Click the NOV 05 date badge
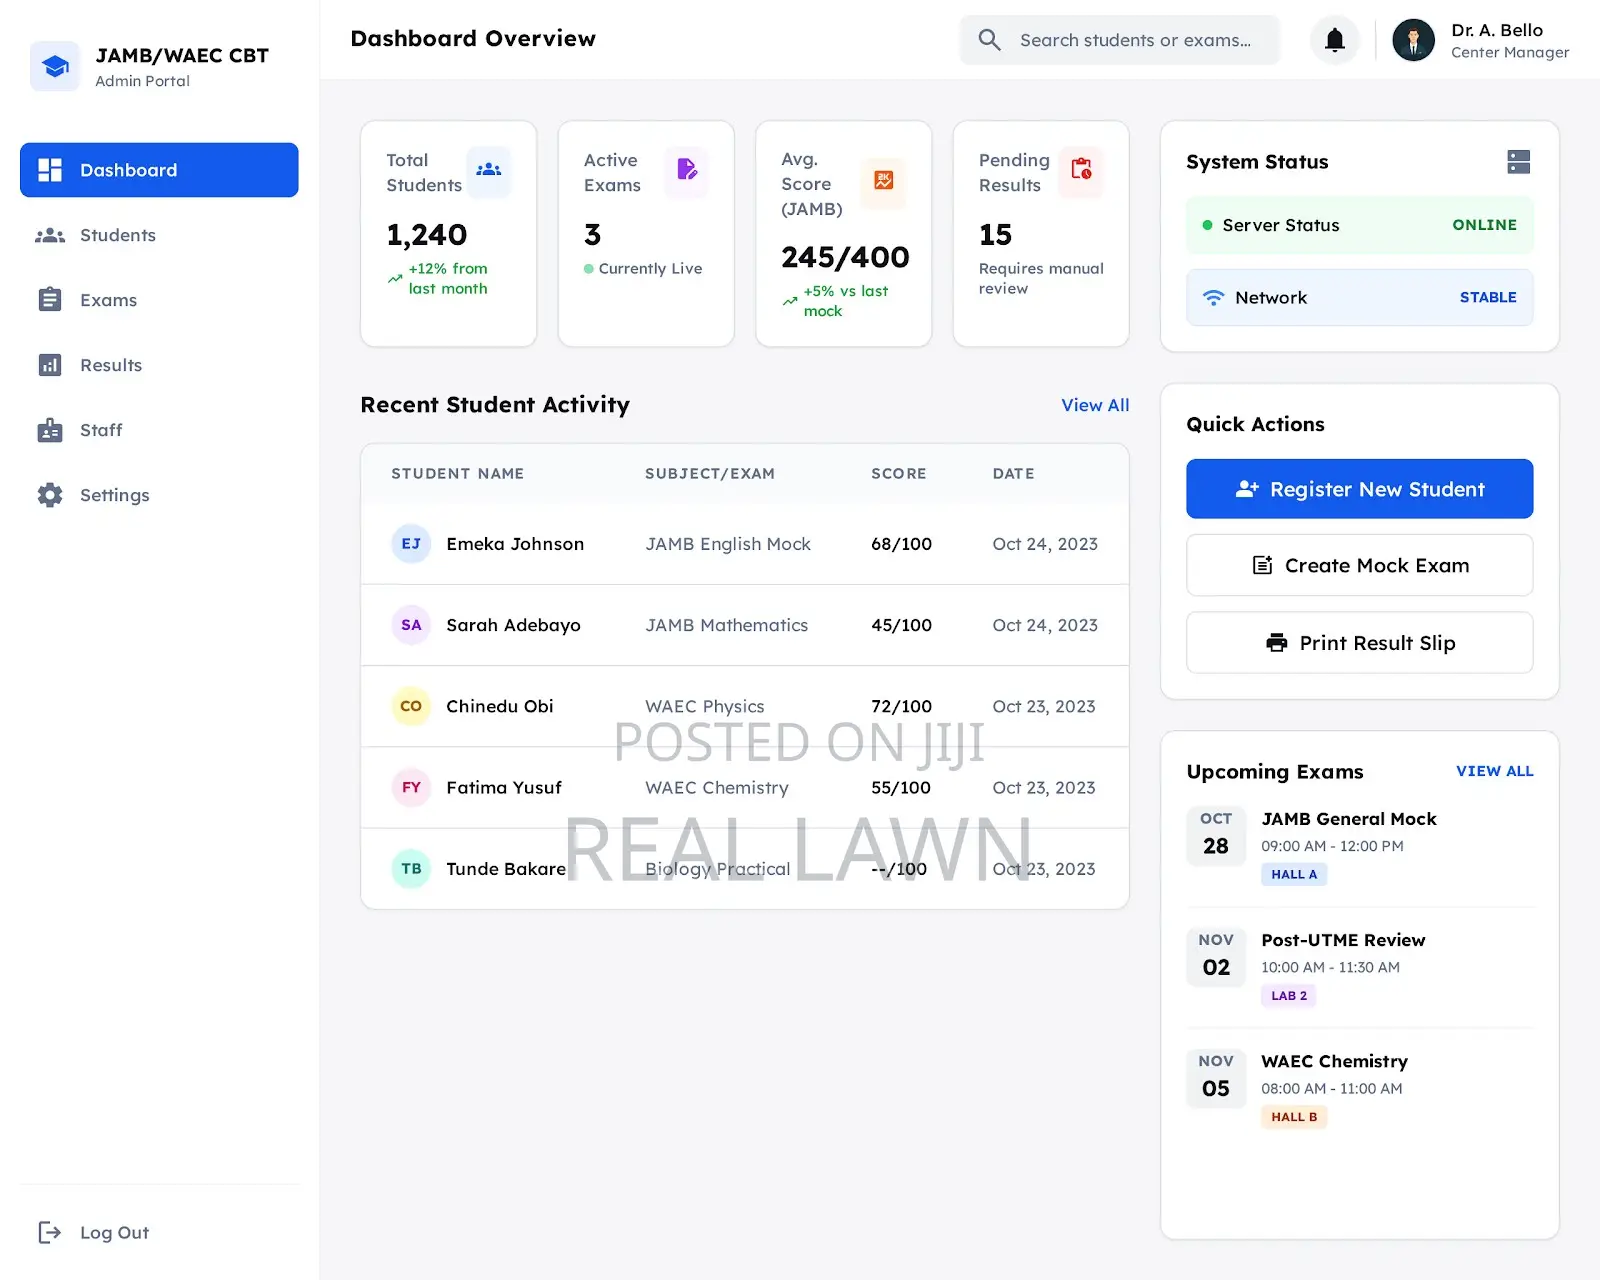 pos(1216,1077)
